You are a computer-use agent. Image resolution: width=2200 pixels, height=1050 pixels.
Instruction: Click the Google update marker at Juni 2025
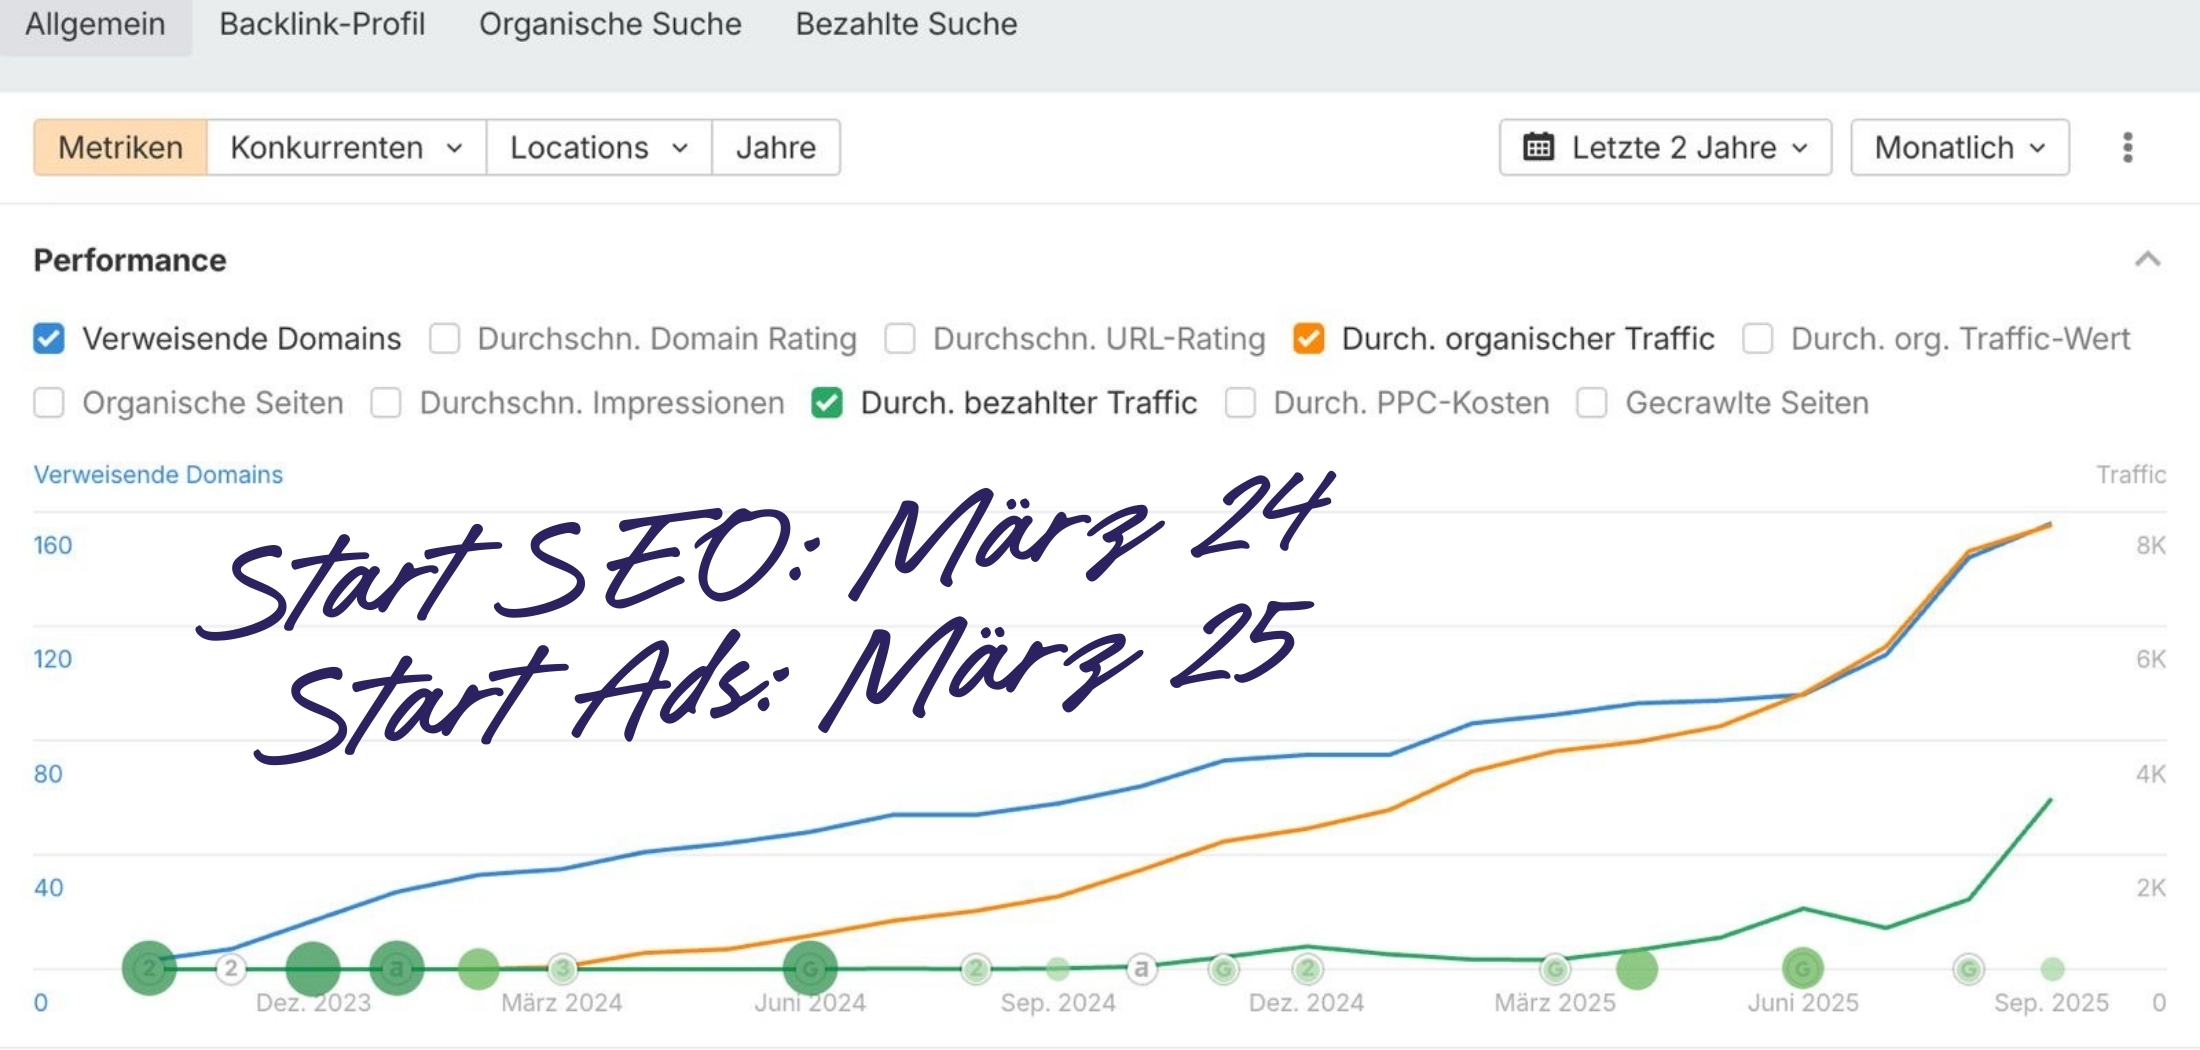click(1802, 968)
